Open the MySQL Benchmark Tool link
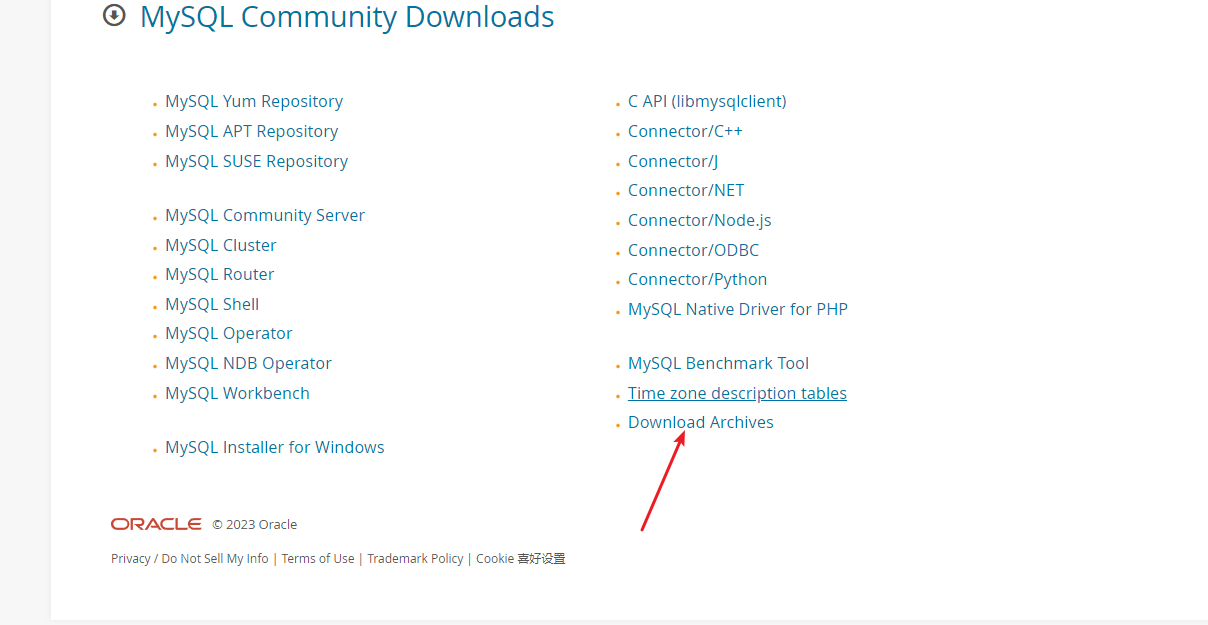 click(x=719, y=363)
